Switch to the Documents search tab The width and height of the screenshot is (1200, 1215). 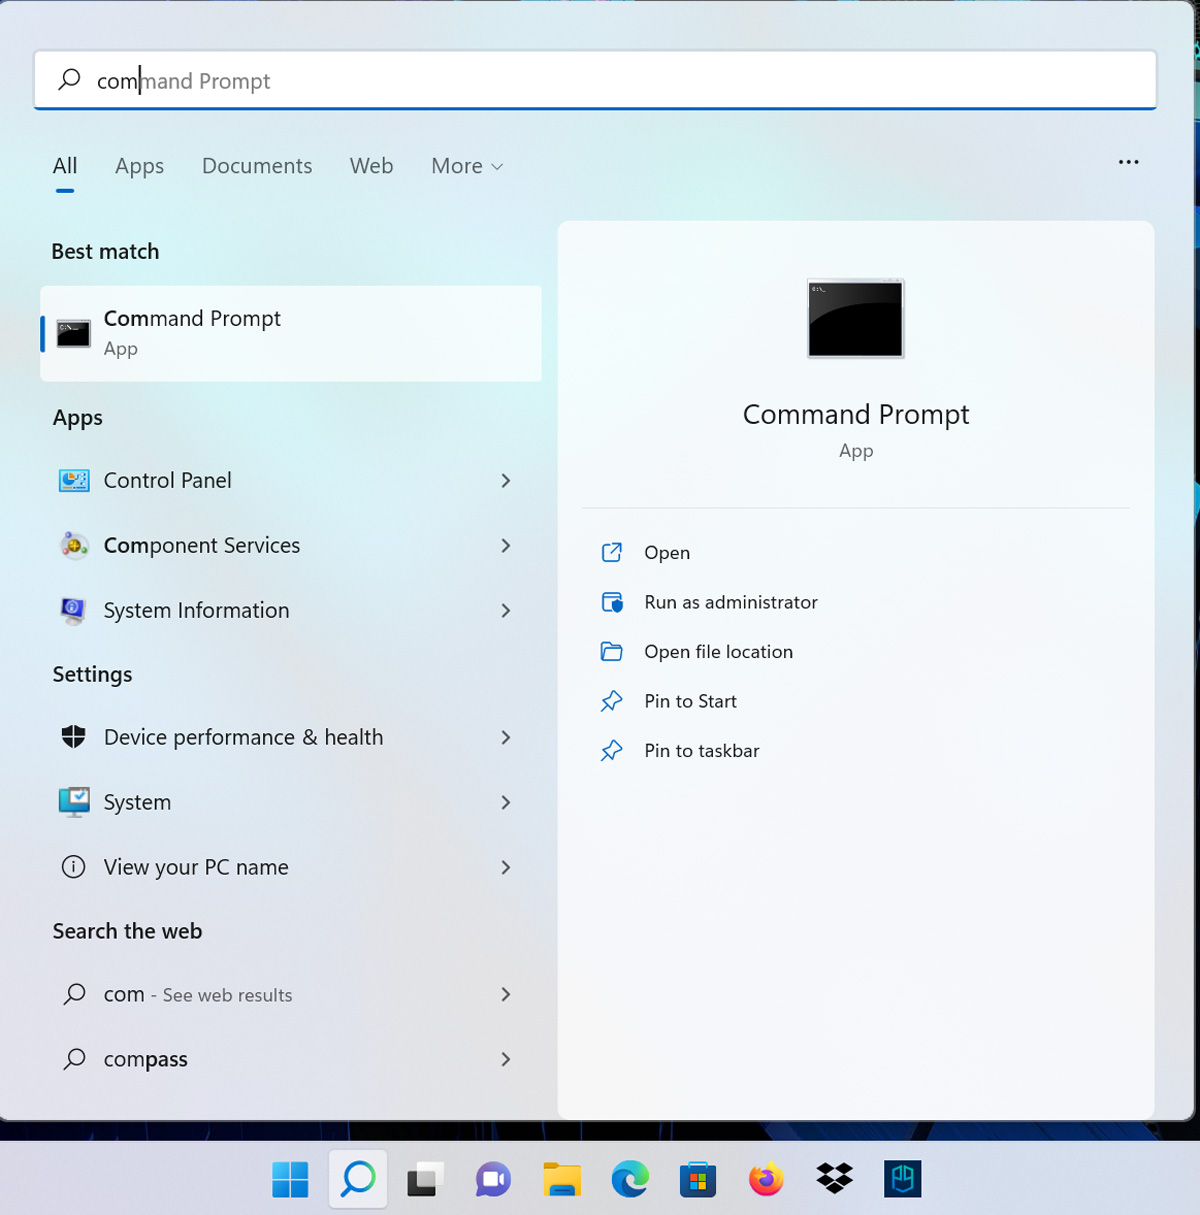(257, 166)
